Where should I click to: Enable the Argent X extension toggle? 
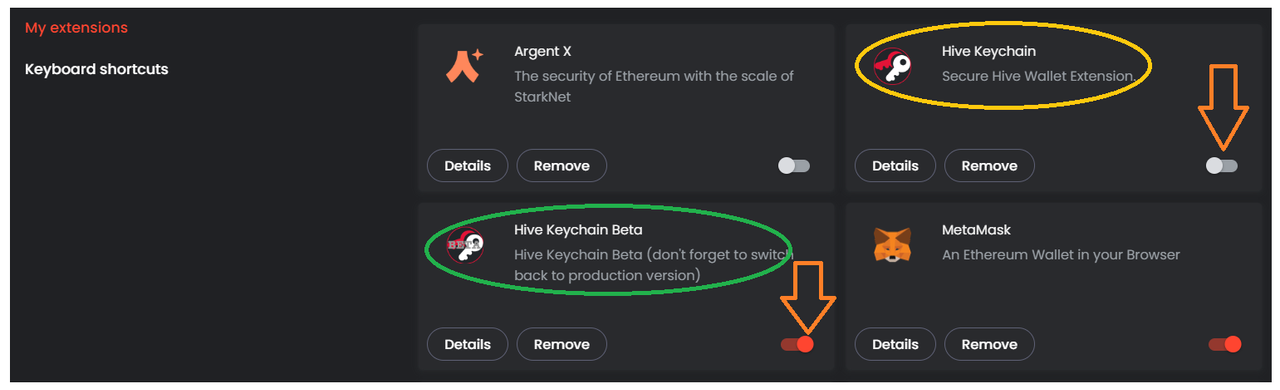pyautogui.click(x=794, y=166)
